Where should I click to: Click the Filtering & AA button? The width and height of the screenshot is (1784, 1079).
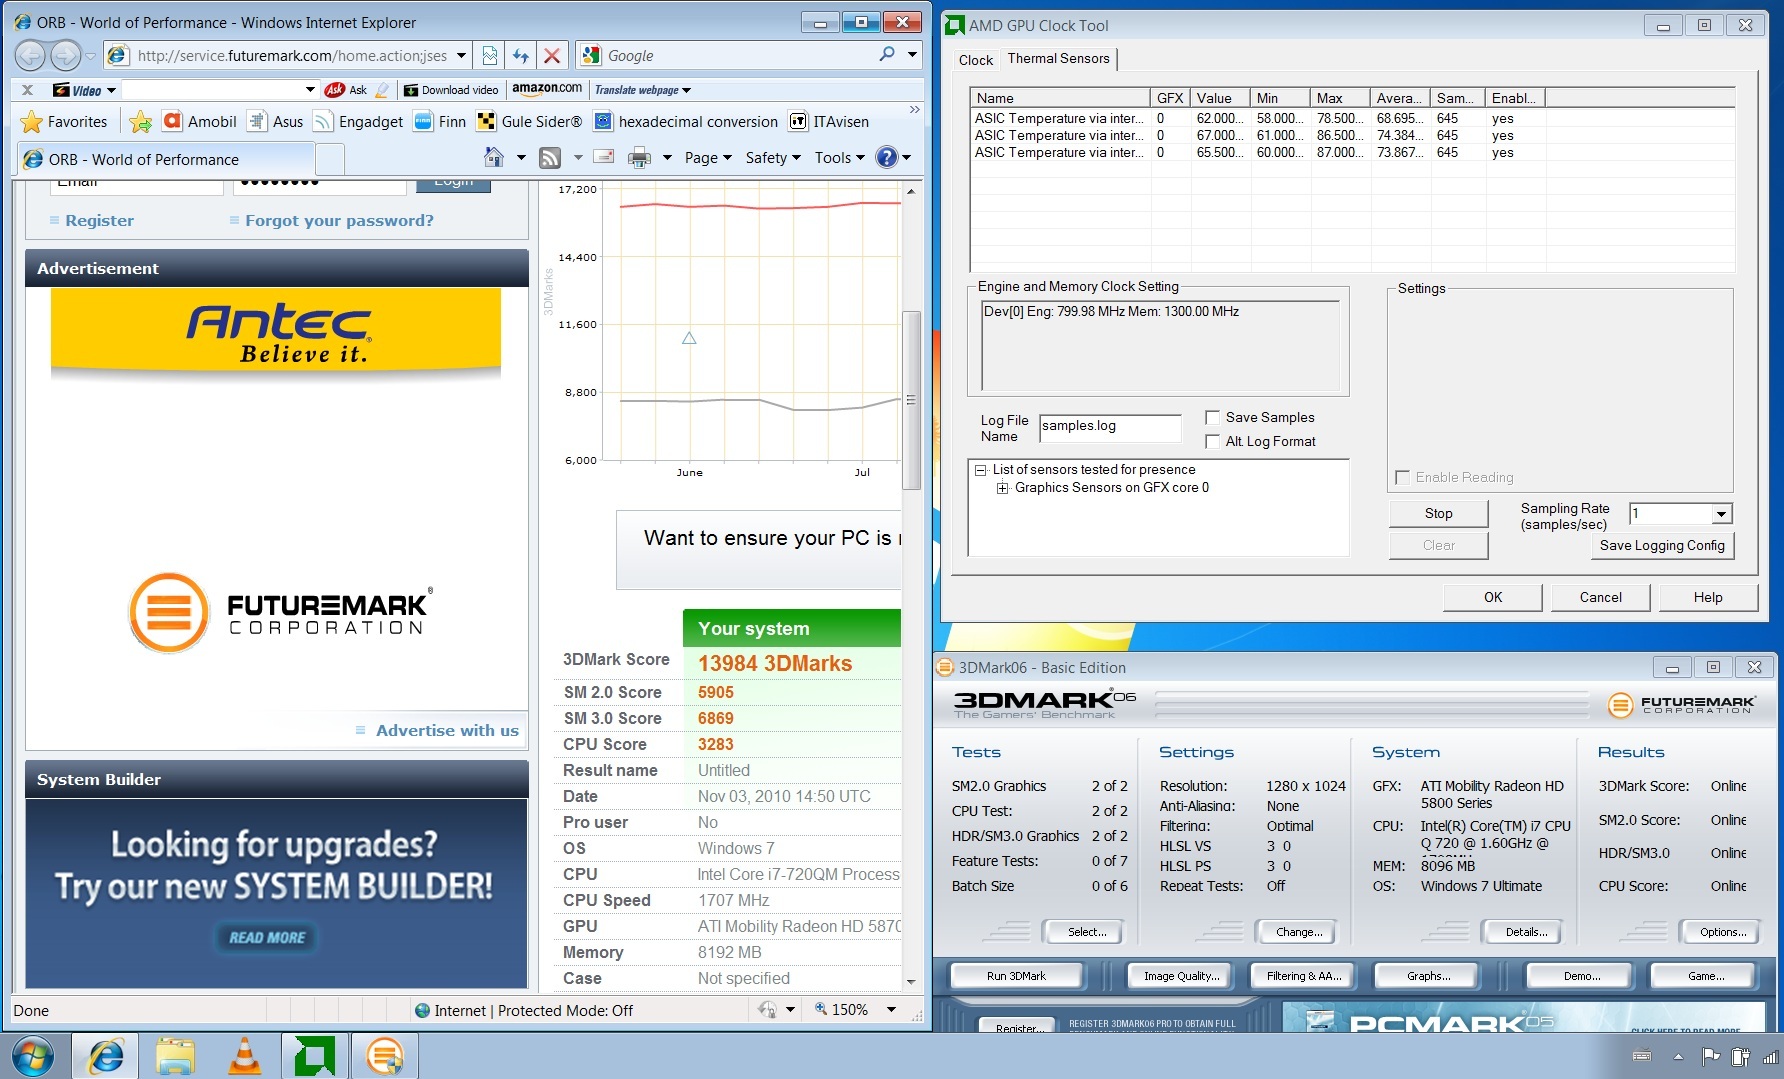[1304, 976]
